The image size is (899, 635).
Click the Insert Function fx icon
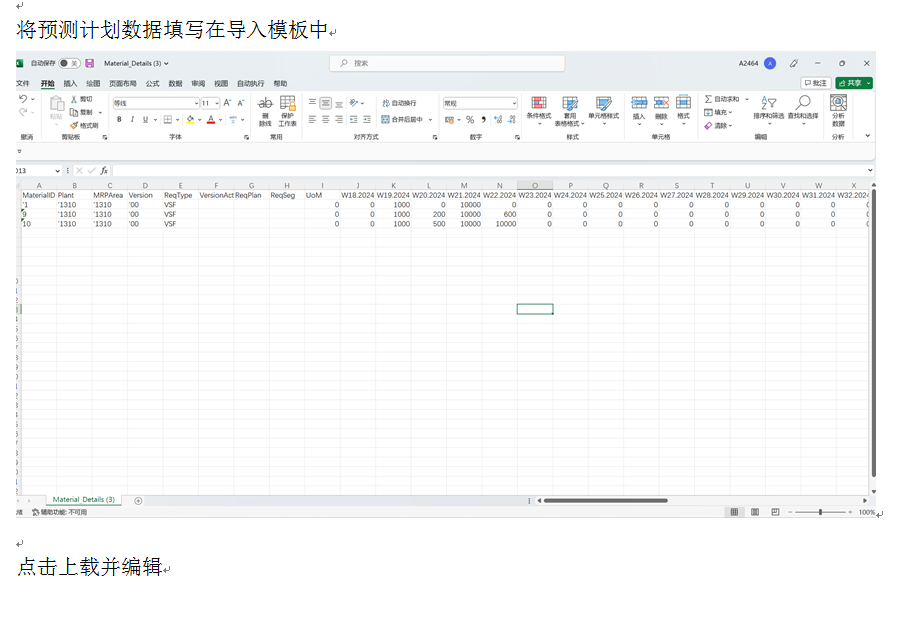click(x=104, y=171)
